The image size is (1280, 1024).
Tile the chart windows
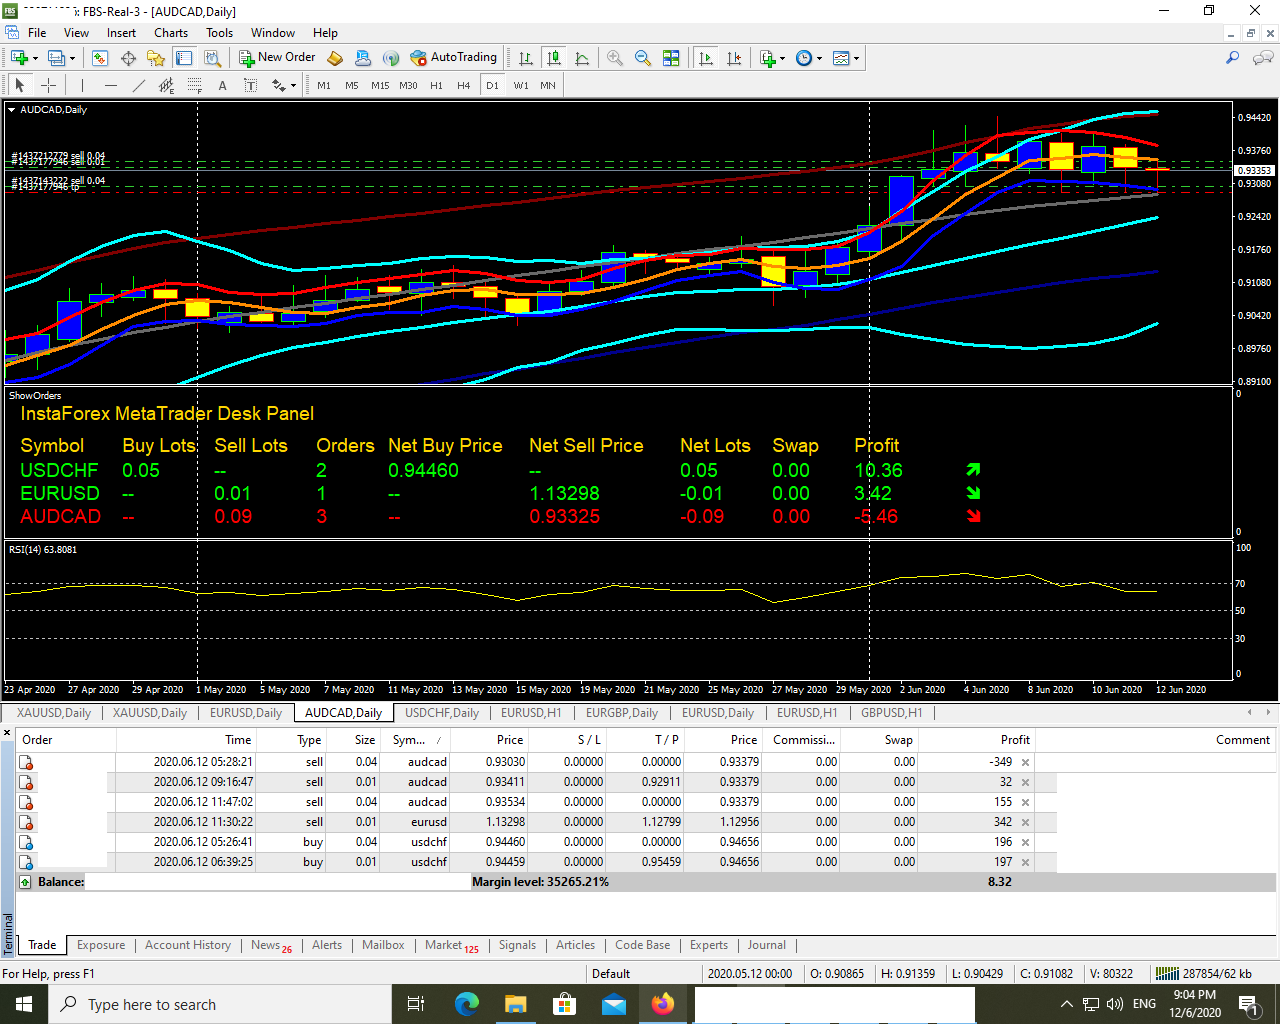click(x=671, y=58)
